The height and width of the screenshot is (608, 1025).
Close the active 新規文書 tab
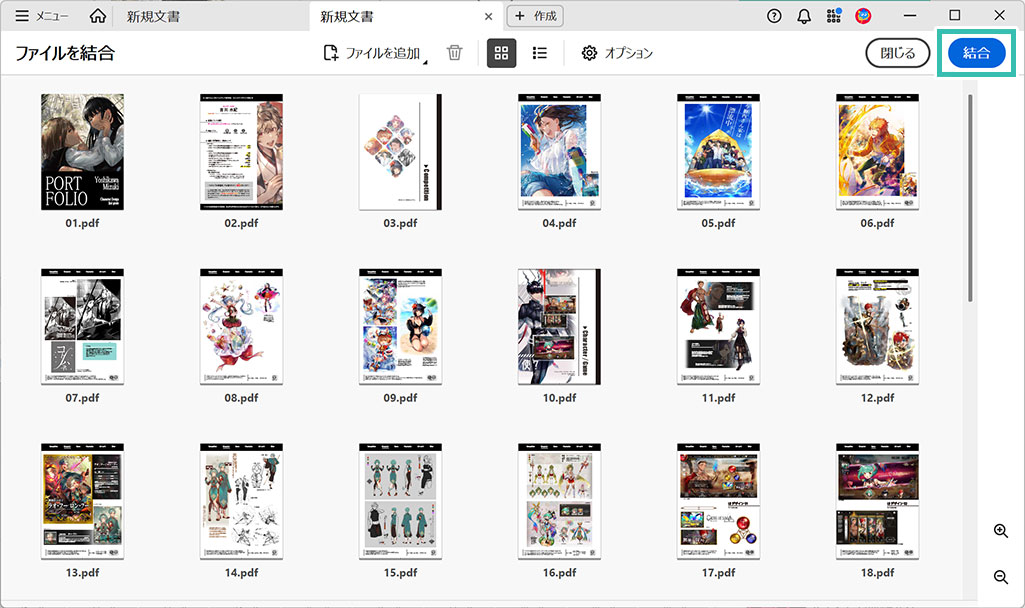pos(488,17)
